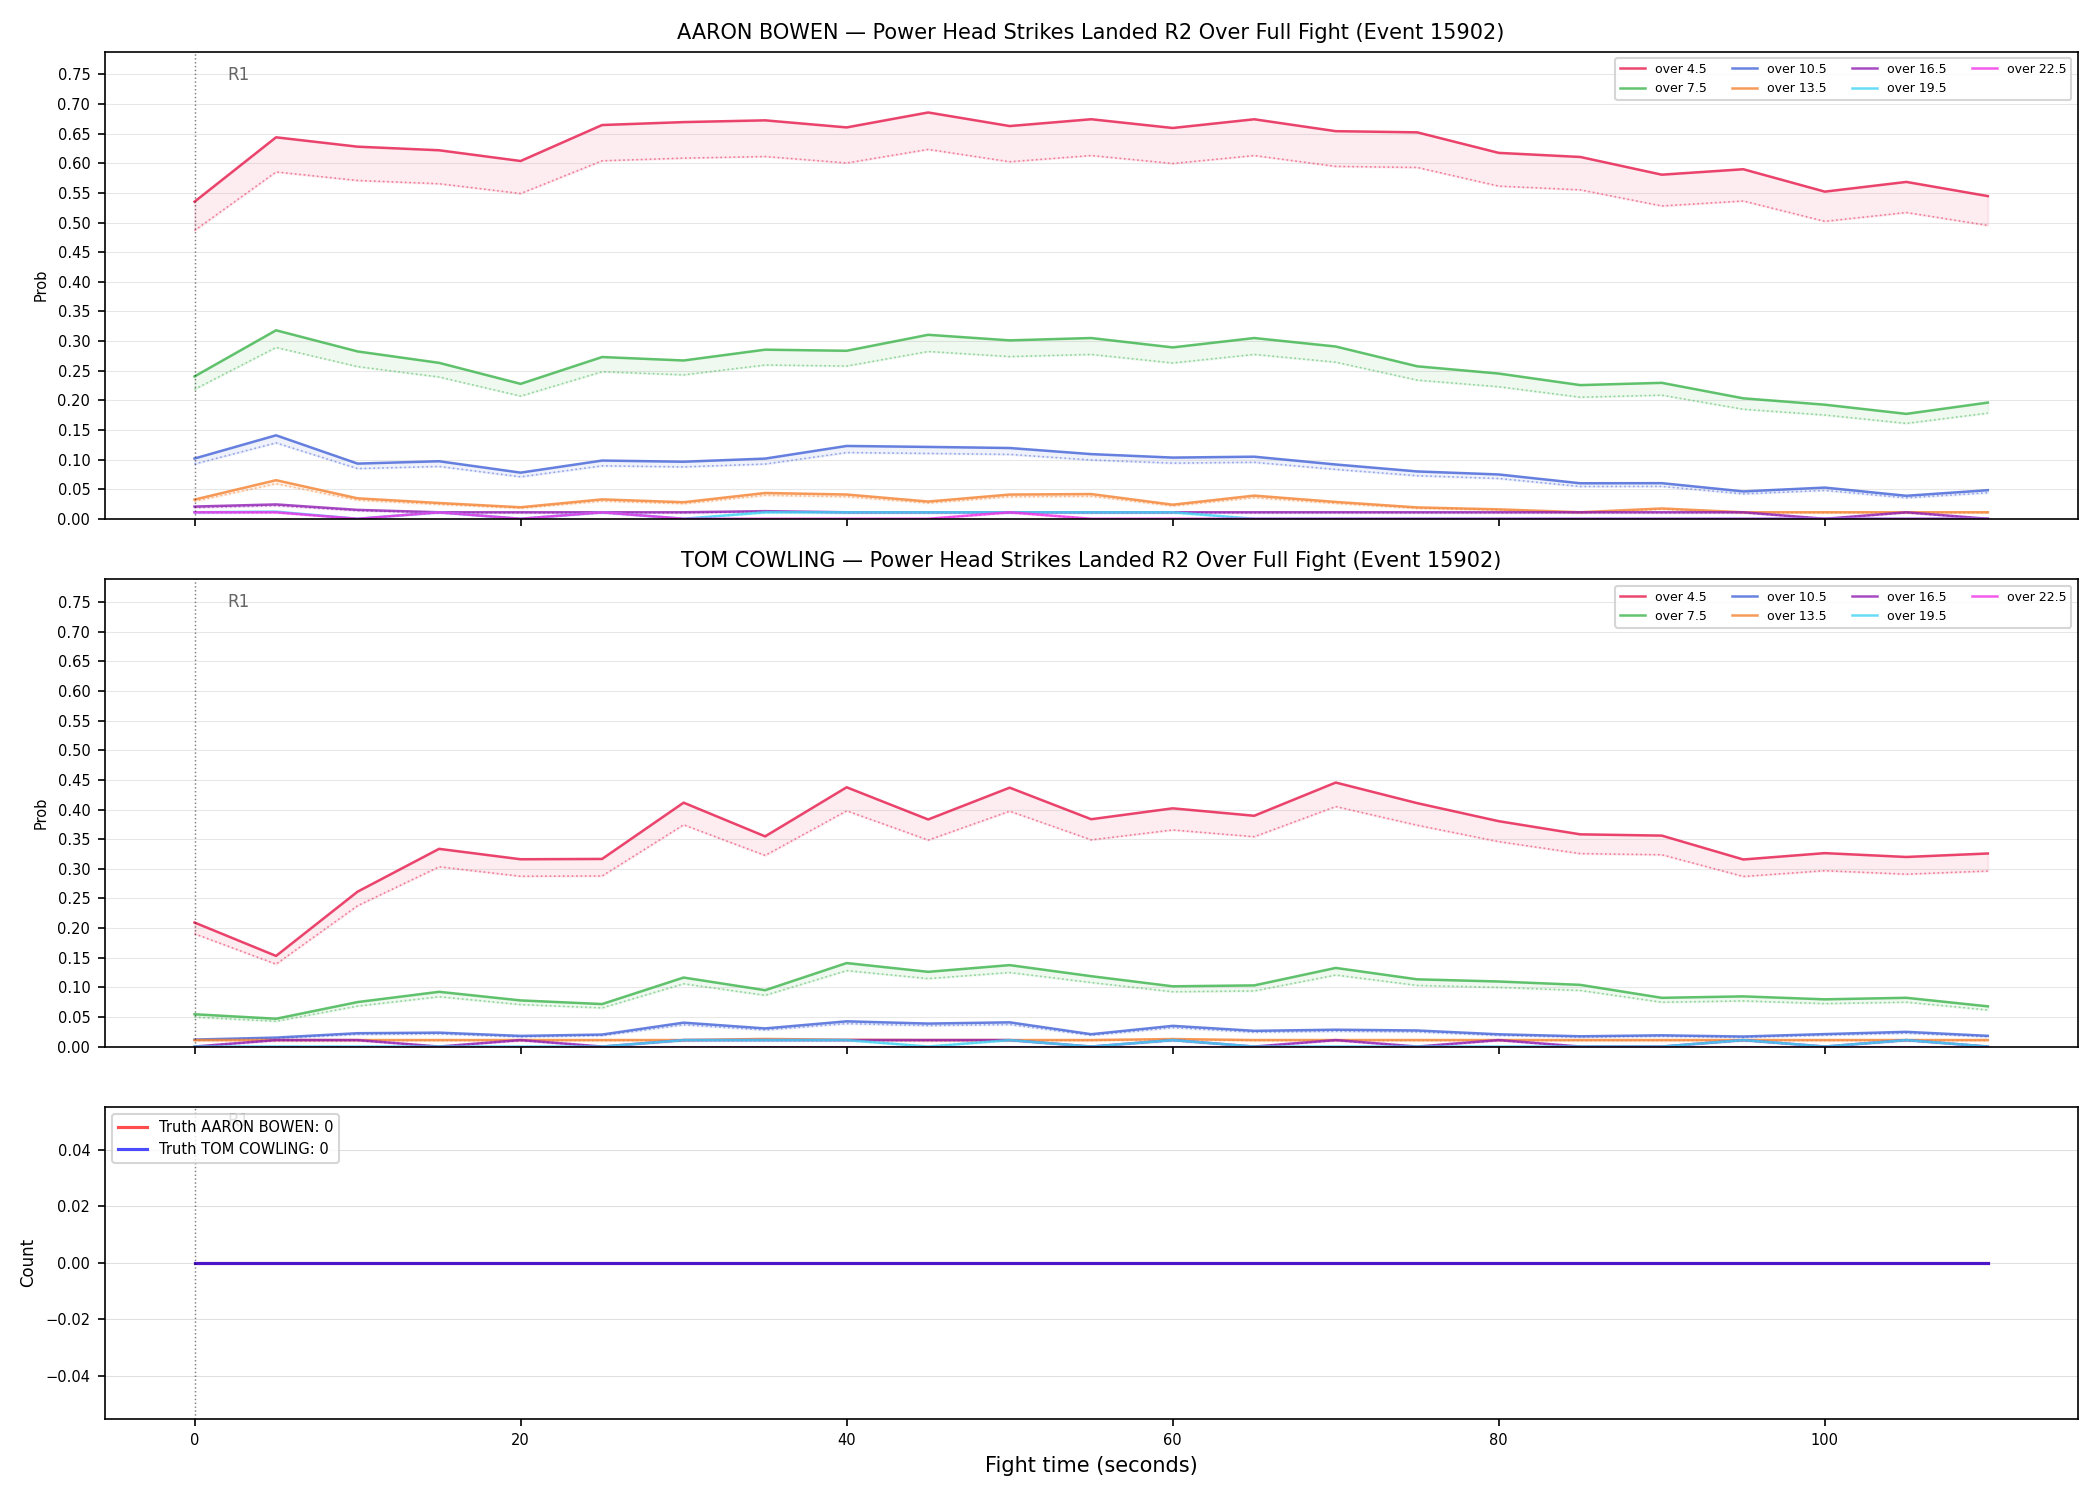Viewport: 2100px width, 1500px height.
Task: Click x-axis tick label '40'
Action: [x=846, y=1440]
